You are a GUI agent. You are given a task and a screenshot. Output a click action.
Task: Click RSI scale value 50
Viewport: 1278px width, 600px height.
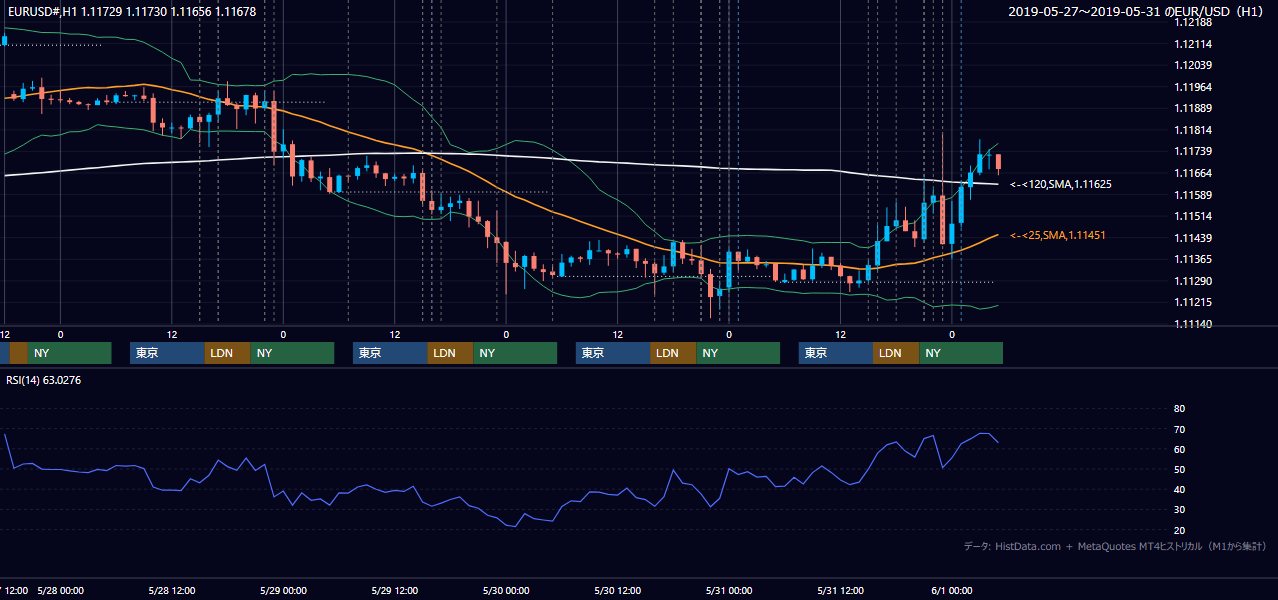(x=1179, y=469)
